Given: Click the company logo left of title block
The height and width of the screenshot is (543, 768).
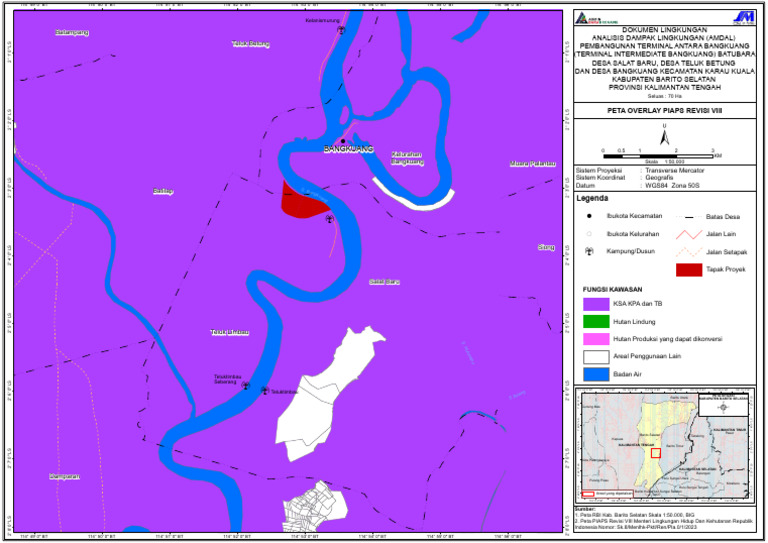Looking at the screenshot, I should coord(597,19).
